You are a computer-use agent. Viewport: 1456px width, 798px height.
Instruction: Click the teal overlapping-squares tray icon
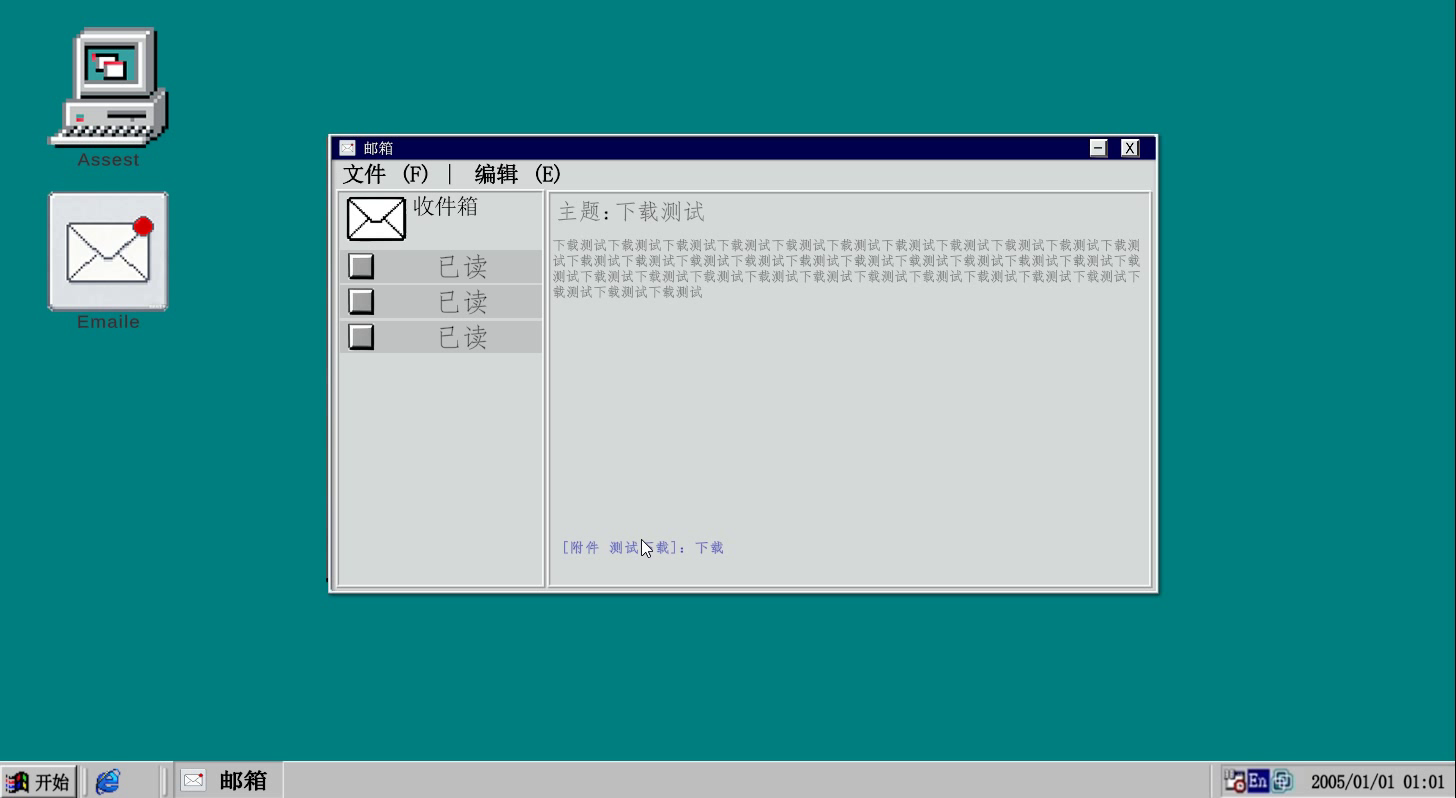click(x=1282, y=781)
